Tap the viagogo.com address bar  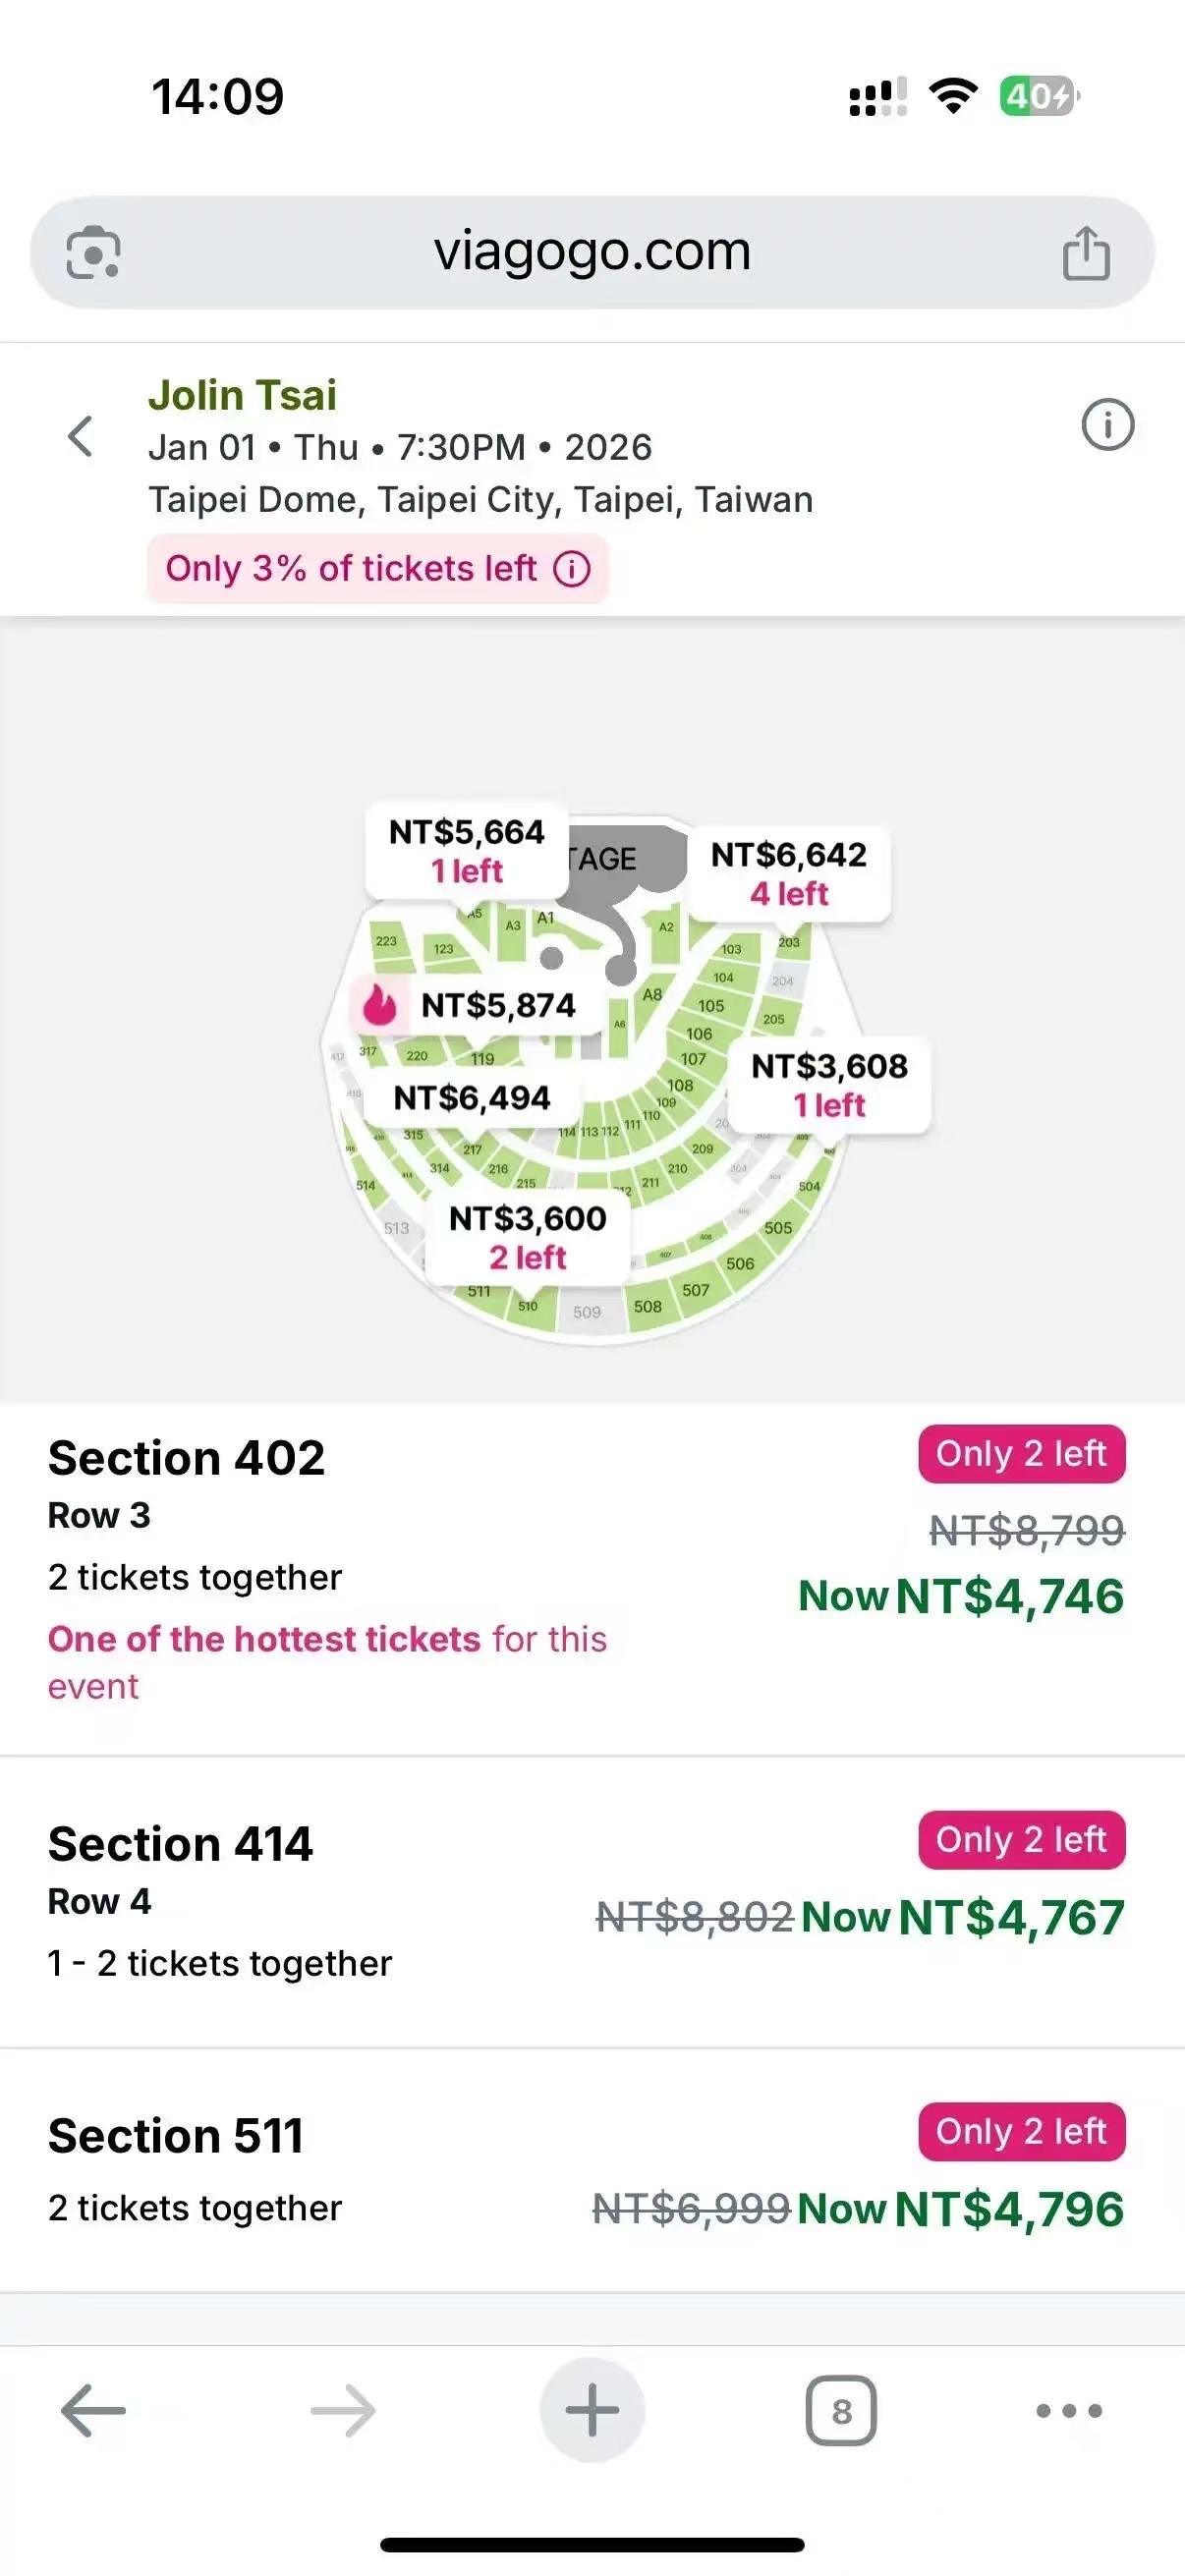click(x=592, y=252)
